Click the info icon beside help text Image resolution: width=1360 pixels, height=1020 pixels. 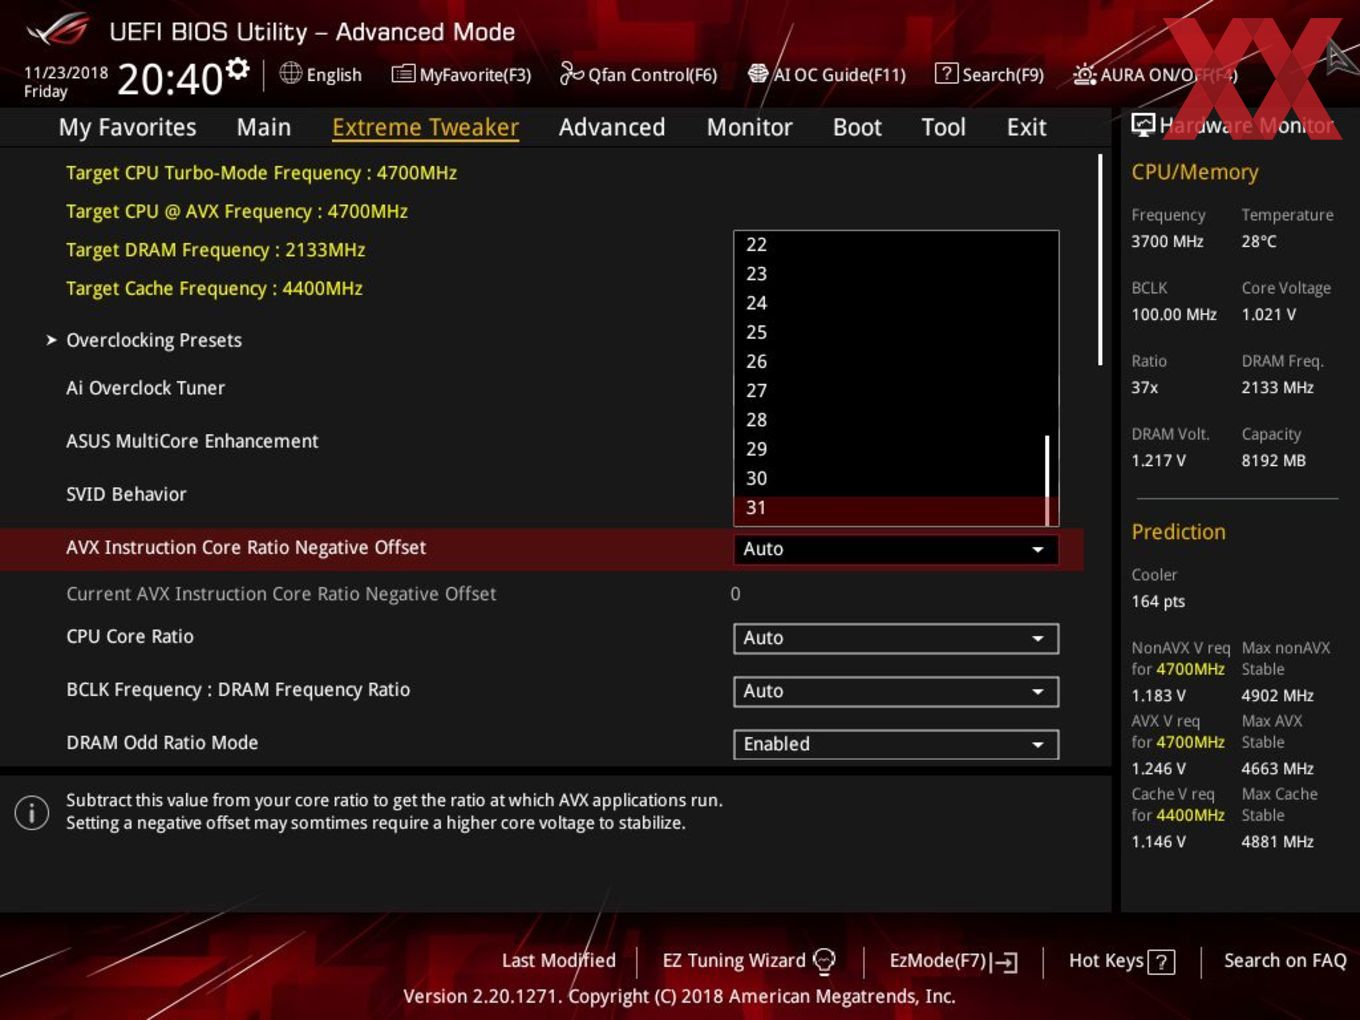pos(32,812)
